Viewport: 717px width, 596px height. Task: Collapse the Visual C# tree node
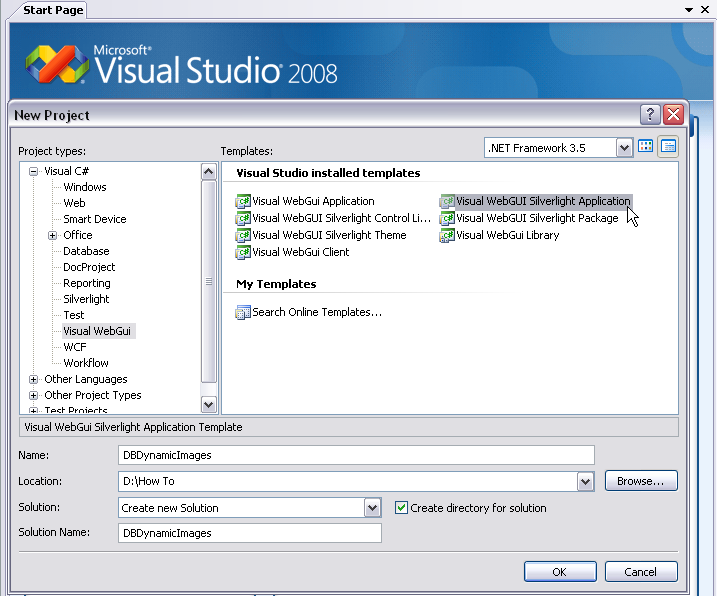click(x=33, y=172)
